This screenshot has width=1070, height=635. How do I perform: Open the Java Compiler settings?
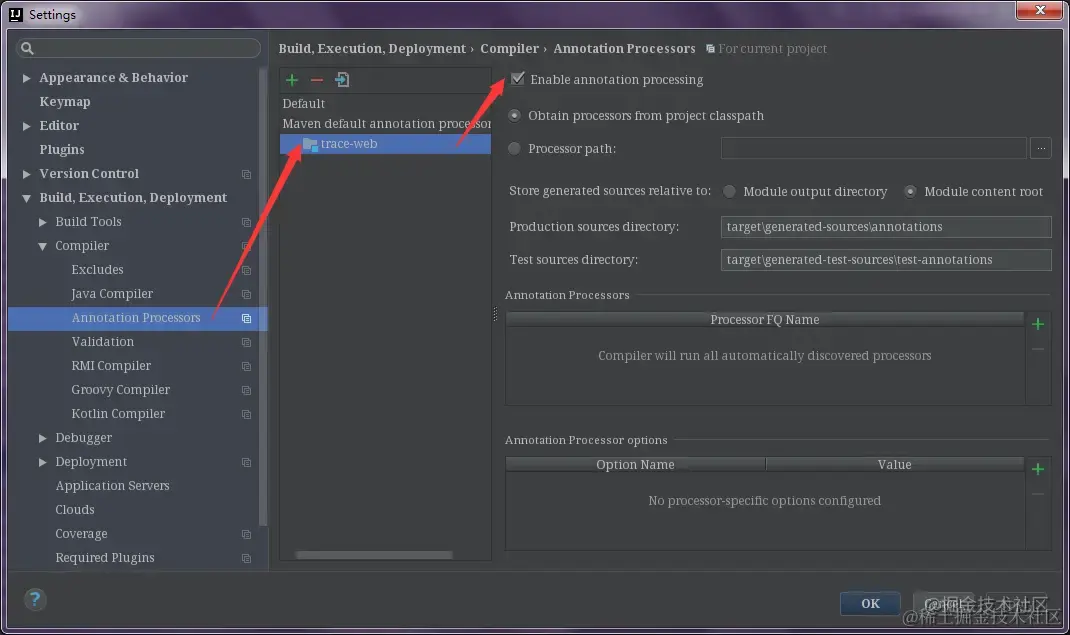(x=112, y=294)
